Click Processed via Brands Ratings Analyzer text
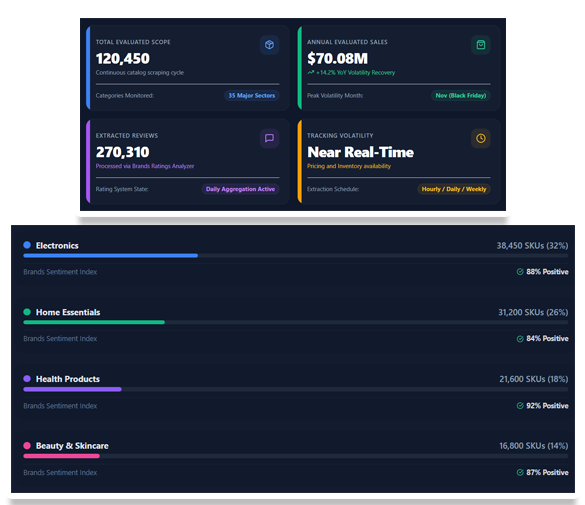Viewport: 585px width, 505px height. [x=145, y=166]
